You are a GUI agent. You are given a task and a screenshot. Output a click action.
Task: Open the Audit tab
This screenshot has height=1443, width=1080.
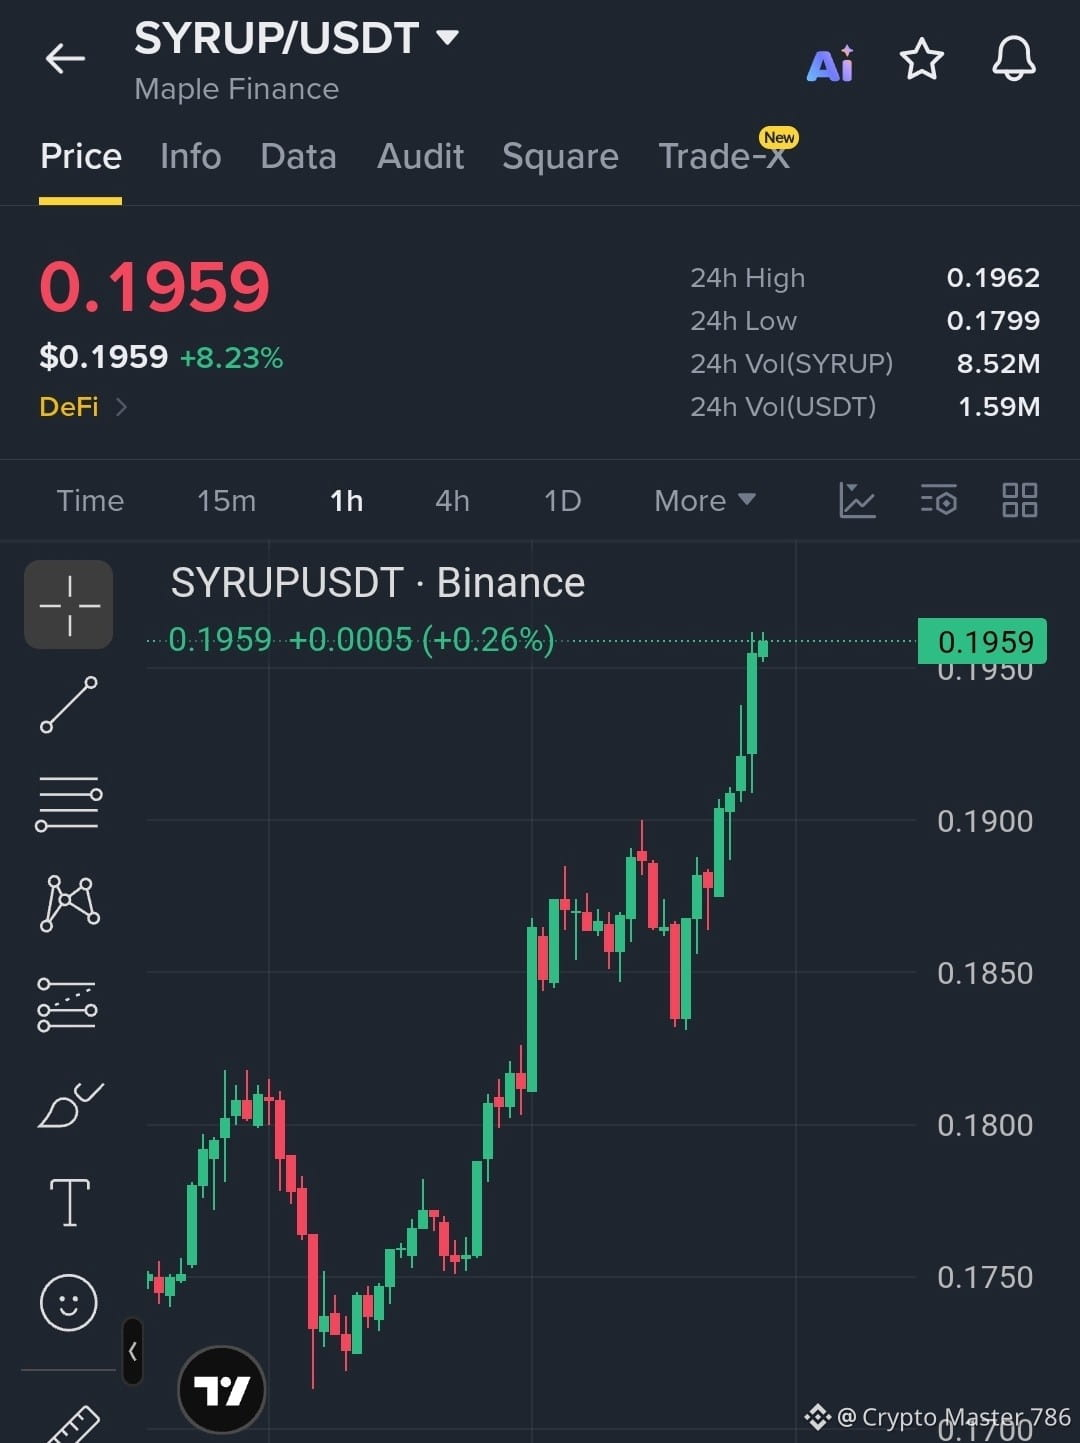coord(420,156)
